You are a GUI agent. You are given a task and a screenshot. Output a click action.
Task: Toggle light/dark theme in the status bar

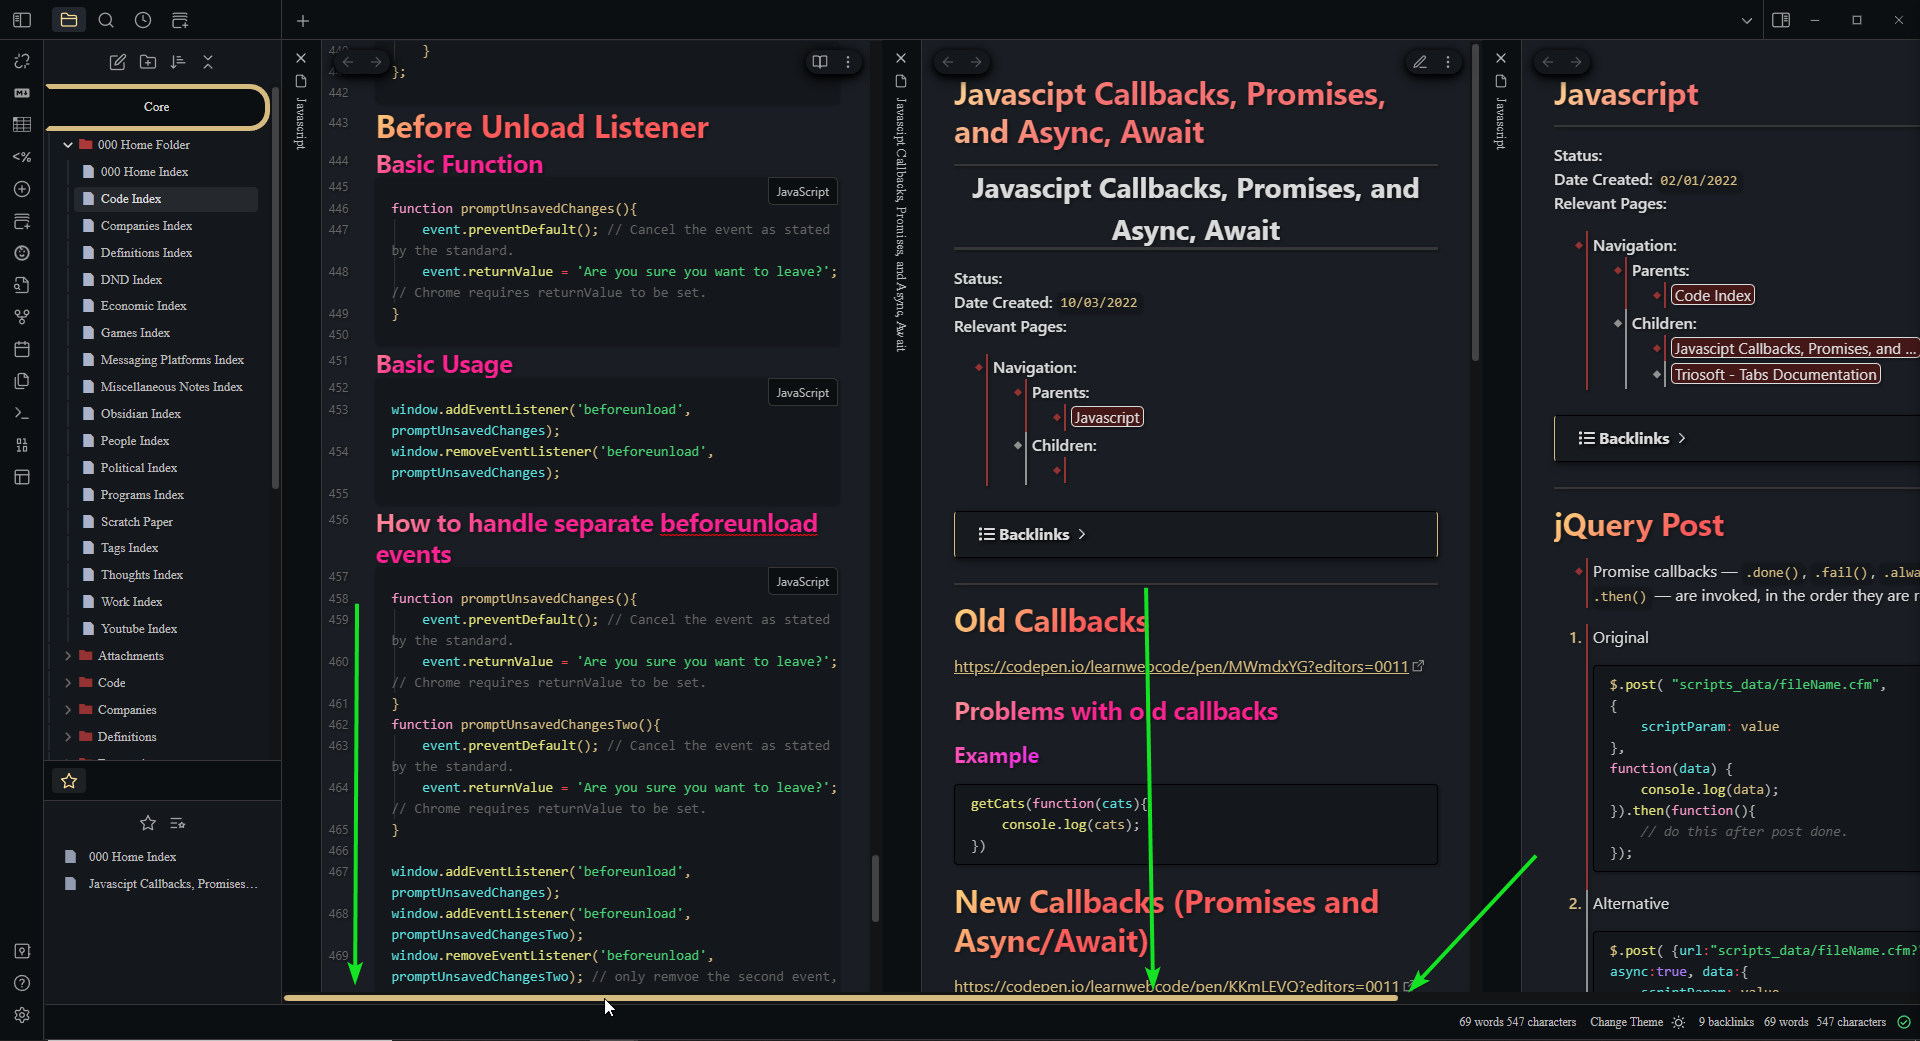[1678, 1022]
